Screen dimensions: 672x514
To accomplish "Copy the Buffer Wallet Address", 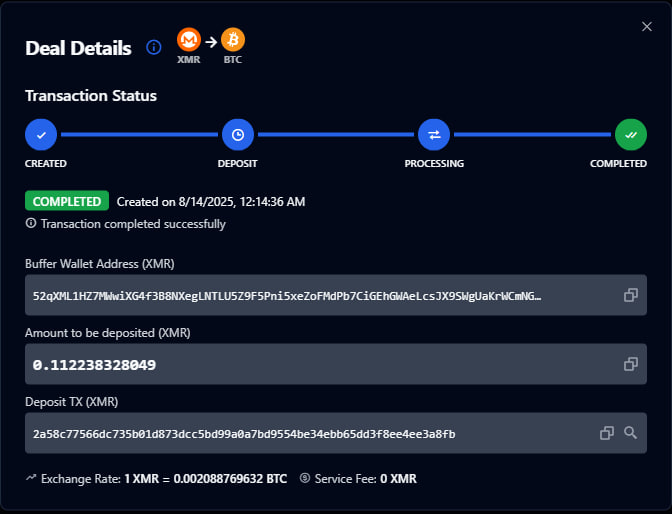I will pyautogui.click(x=630, y=295).
